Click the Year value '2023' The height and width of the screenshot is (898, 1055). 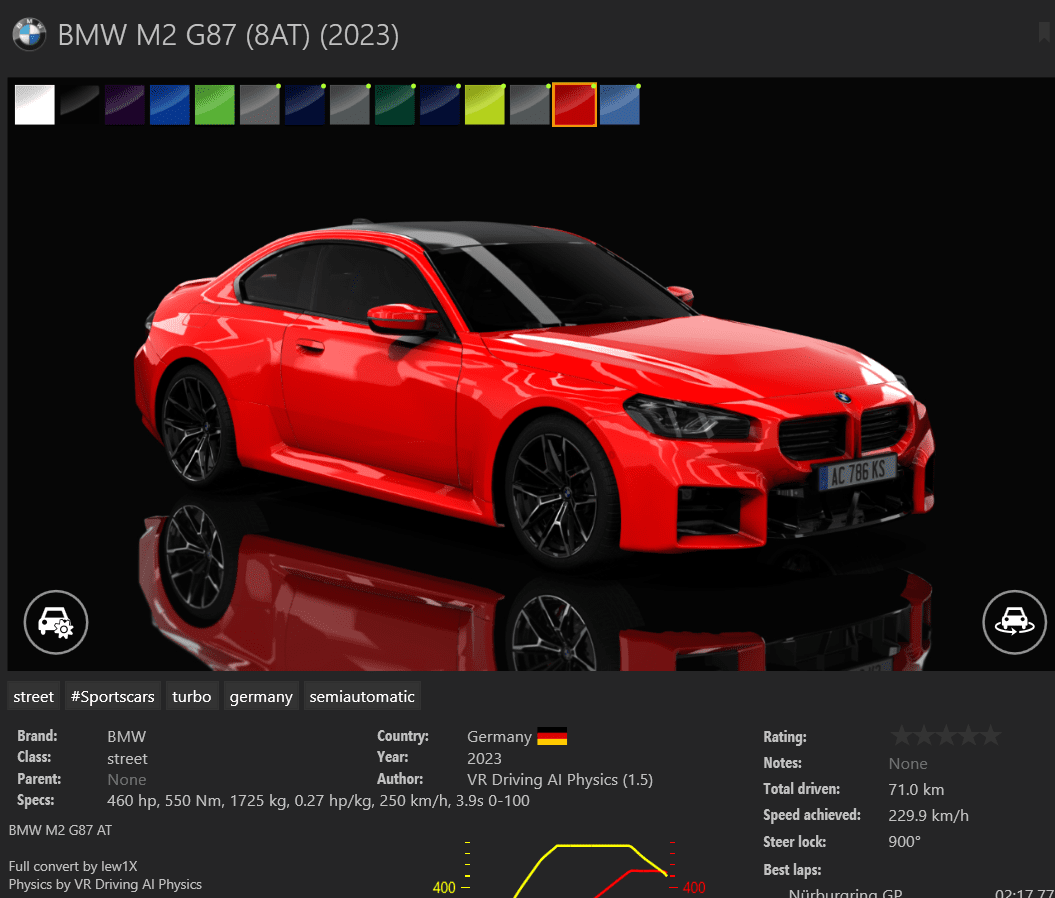(484, 758)
